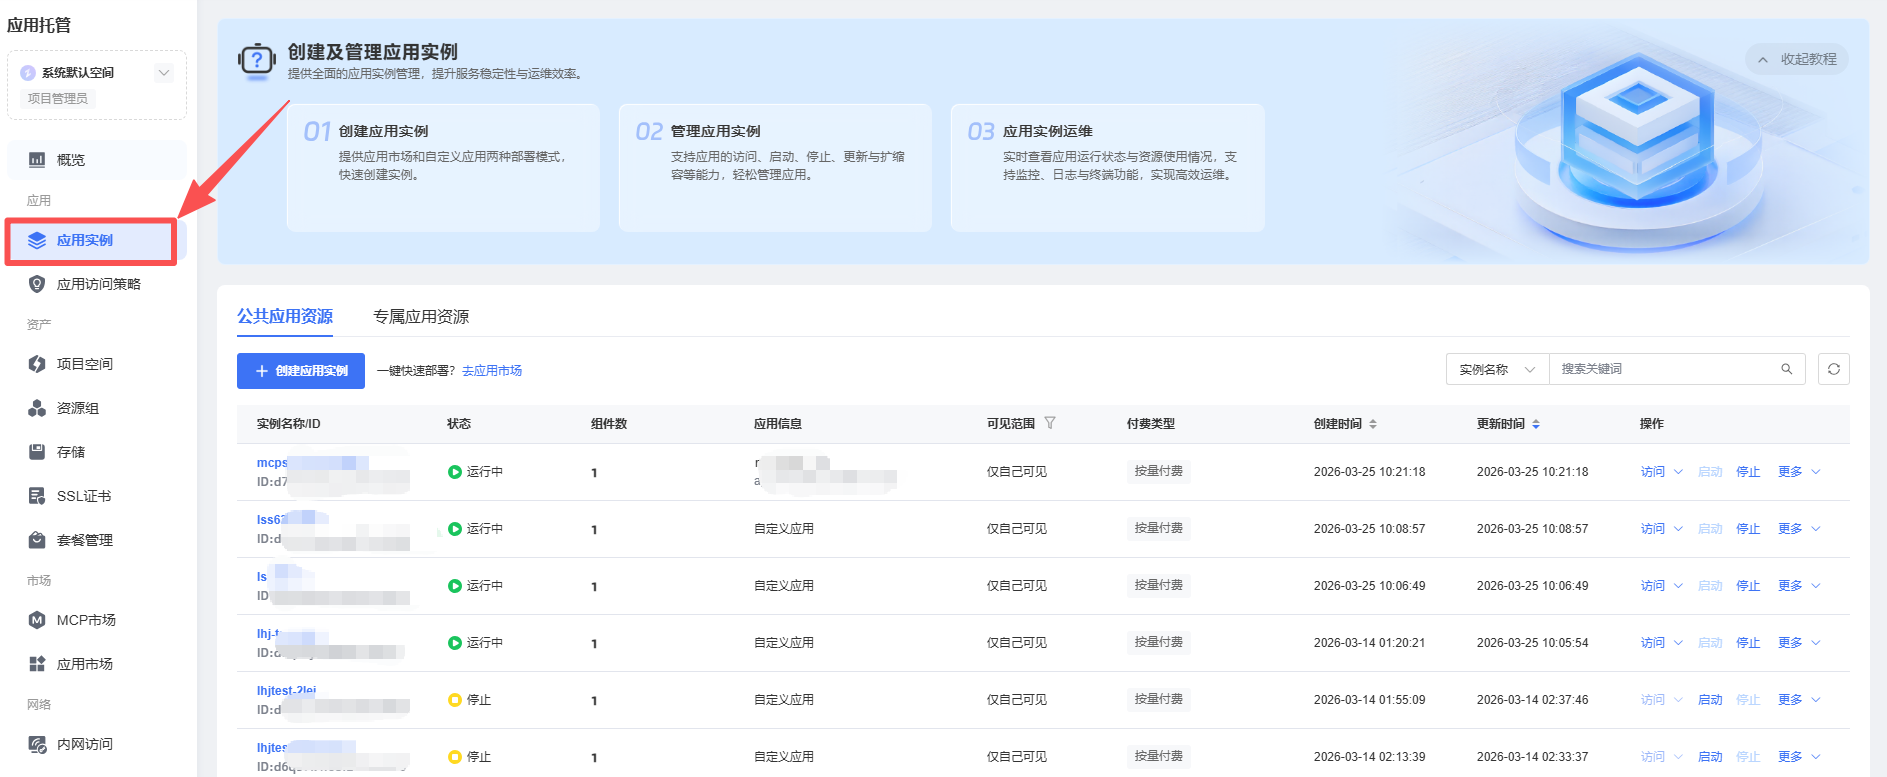Open the 实例名称 search type dropdown
The image size is (1887, 777).
[1496, 369]
